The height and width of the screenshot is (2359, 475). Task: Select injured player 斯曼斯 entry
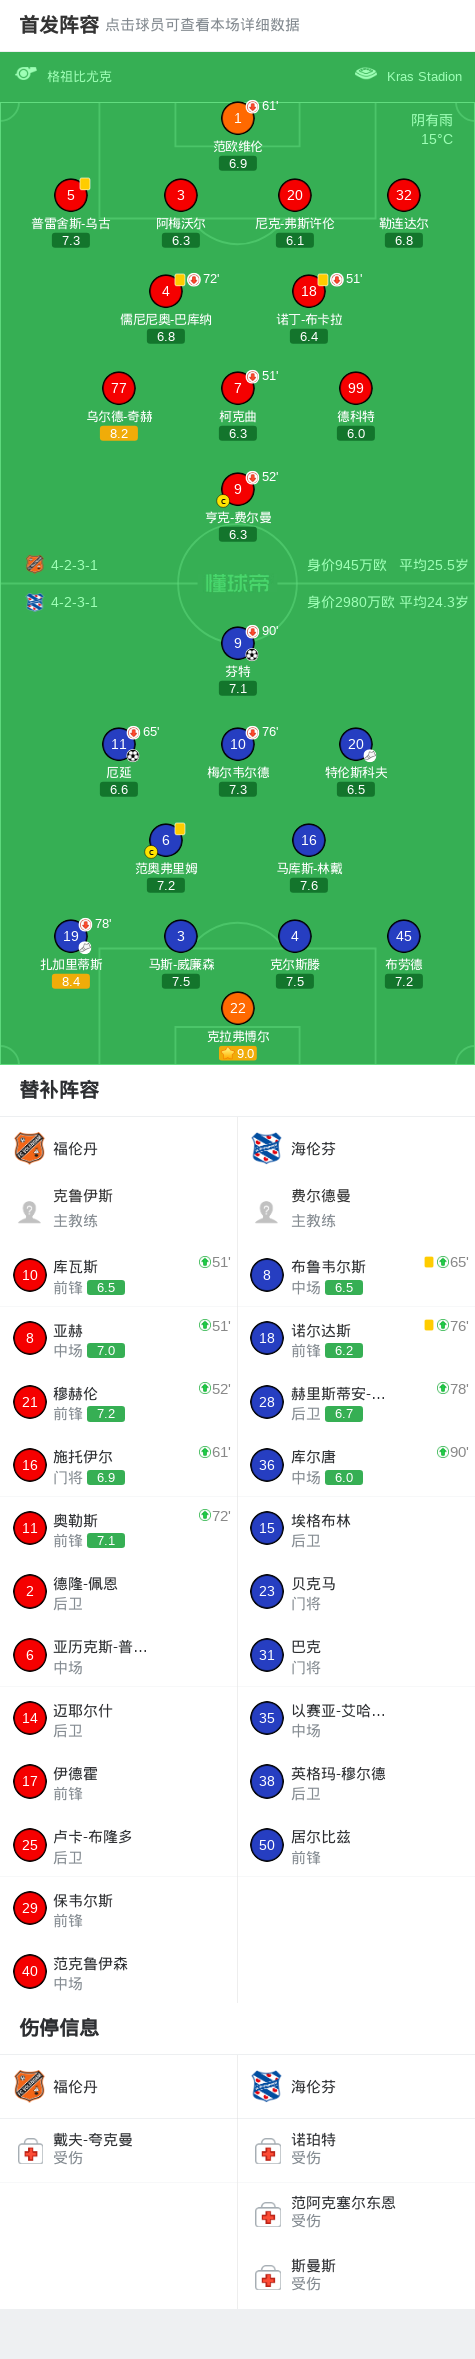(356, 2274)
